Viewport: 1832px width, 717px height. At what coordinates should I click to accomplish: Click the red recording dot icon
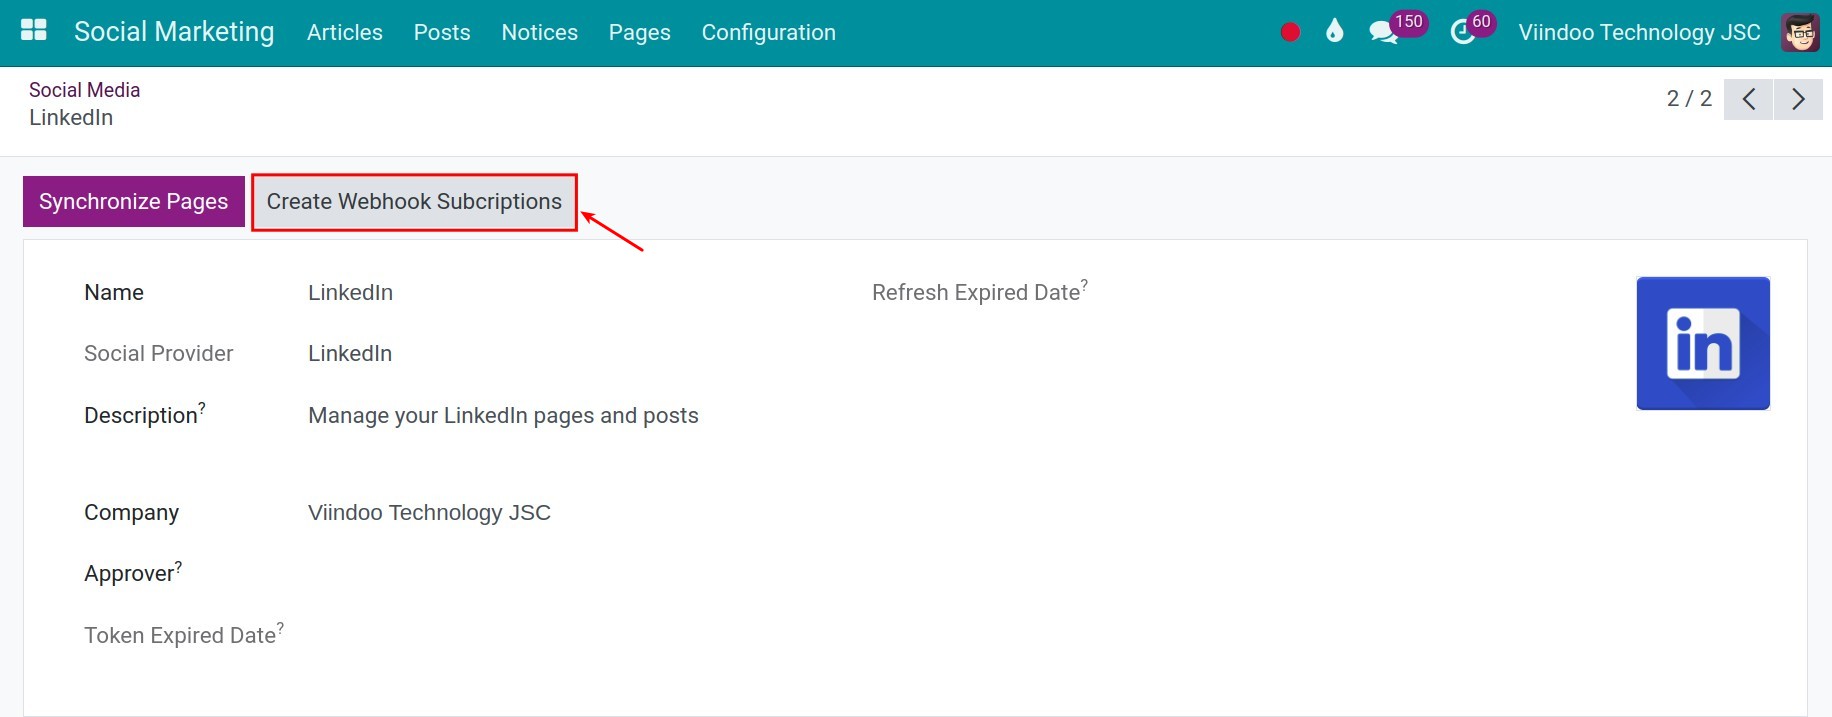tap(1290, 33)
